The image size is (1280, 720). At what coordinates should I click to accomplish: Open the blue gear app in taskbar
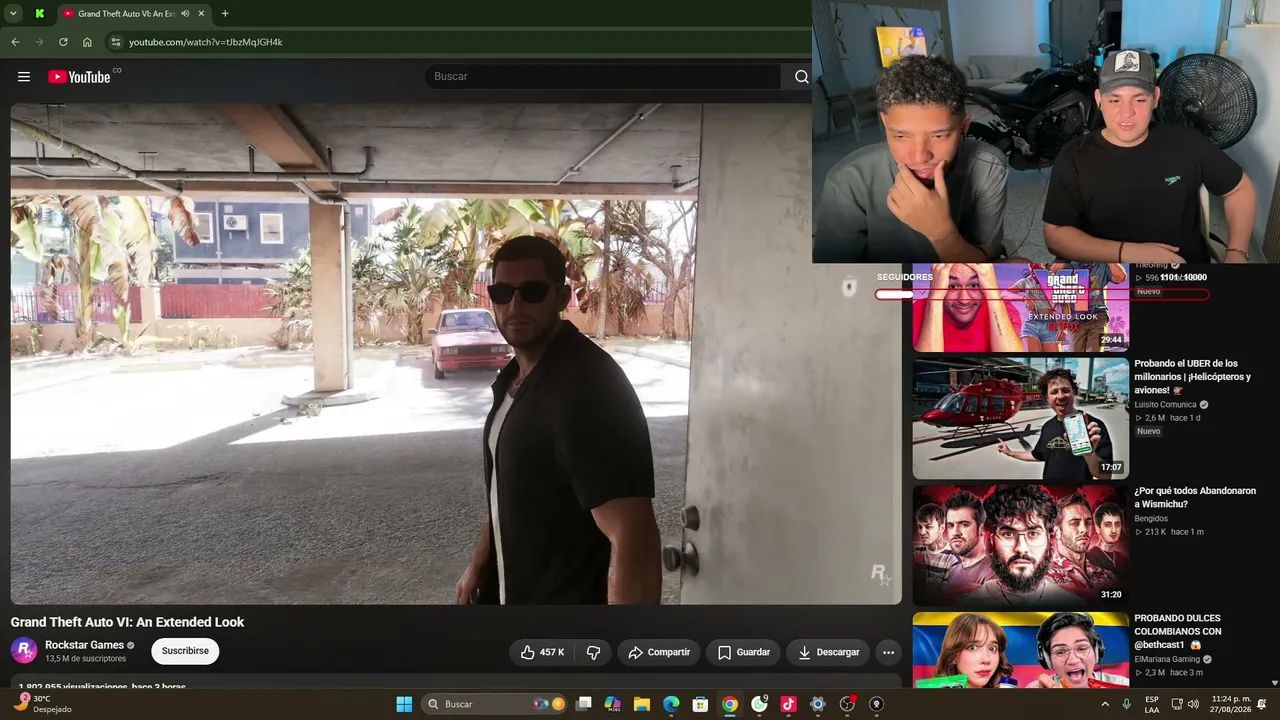click(x=818, y=704)
